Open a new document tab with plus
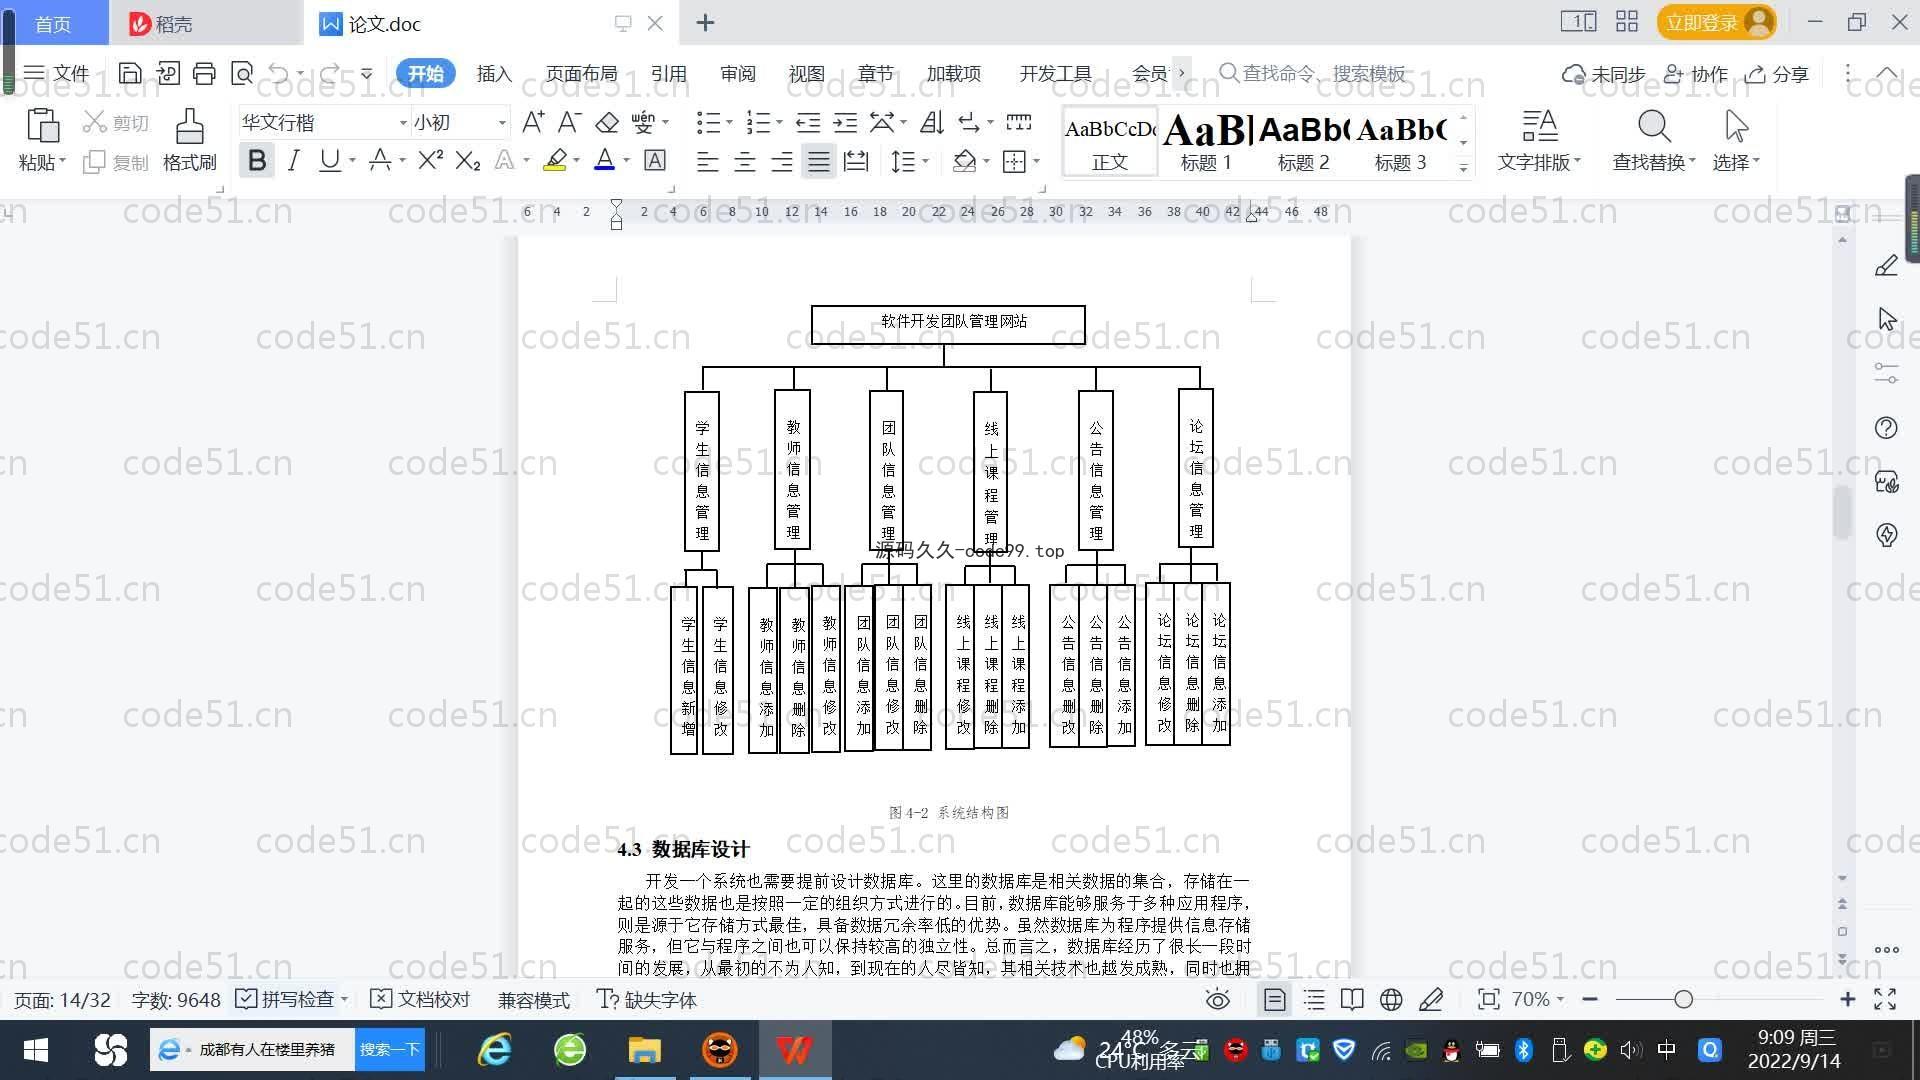 (705, 23)
